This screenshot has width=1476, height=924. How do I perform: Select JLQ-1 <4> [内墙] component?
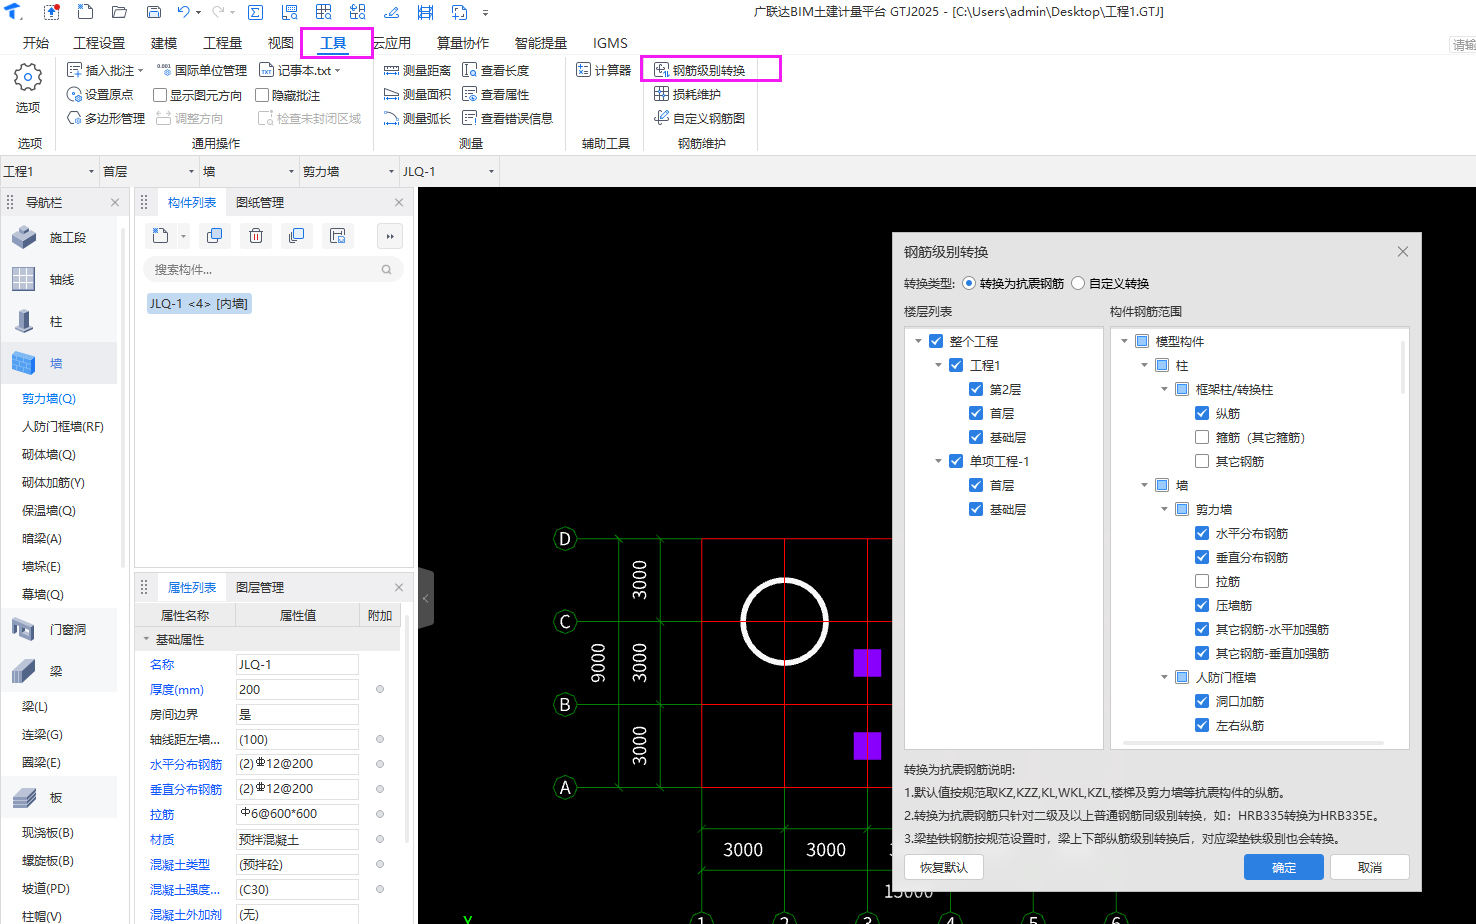coord(199,303)
